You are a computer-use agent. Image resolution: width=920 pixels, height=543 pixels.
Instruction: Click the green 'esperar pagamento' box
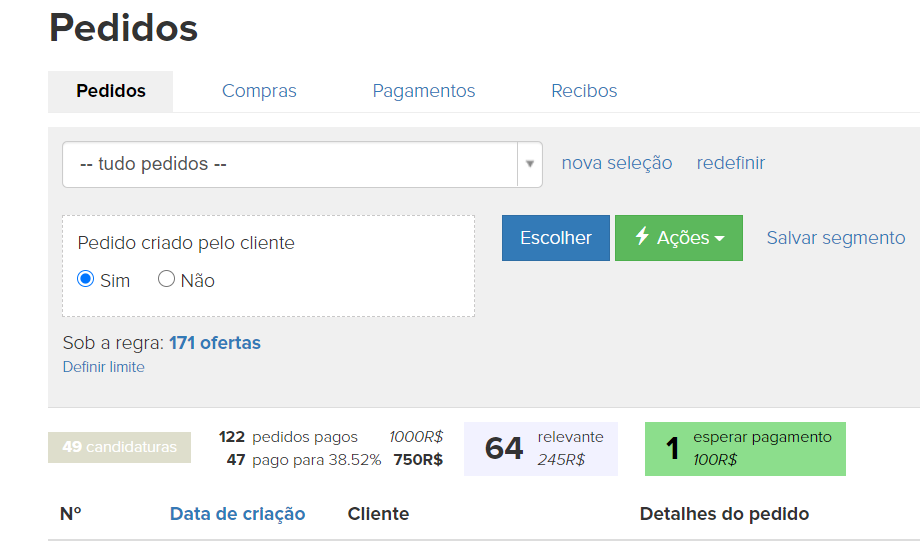745,449
